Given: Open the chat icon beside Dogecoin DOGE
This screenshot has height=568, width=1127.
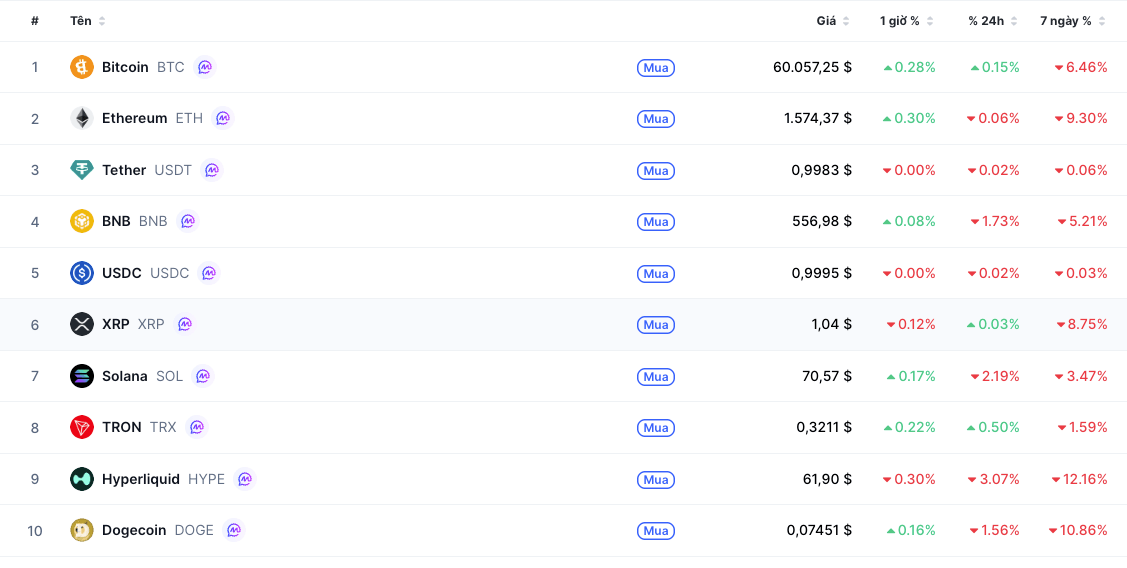Looking at the screenshot, I should (234, 530).
